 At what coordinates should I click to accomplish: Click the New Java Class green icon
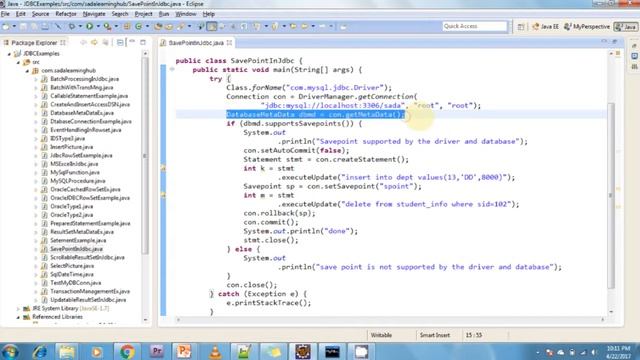[x=139, y=27]
